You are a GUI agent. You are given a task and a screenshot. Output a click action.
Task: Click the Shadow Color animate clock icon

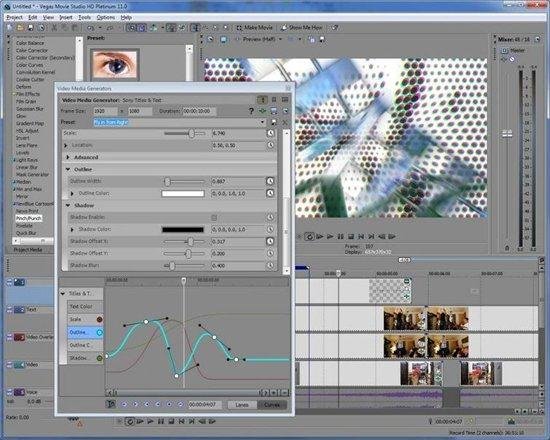click(270, 229)
